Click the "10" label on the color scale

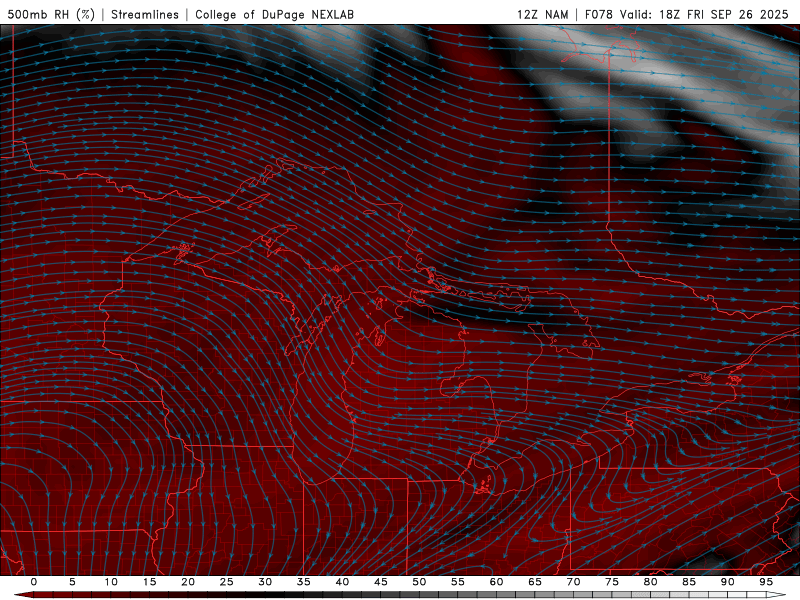(x=111, y=582)
